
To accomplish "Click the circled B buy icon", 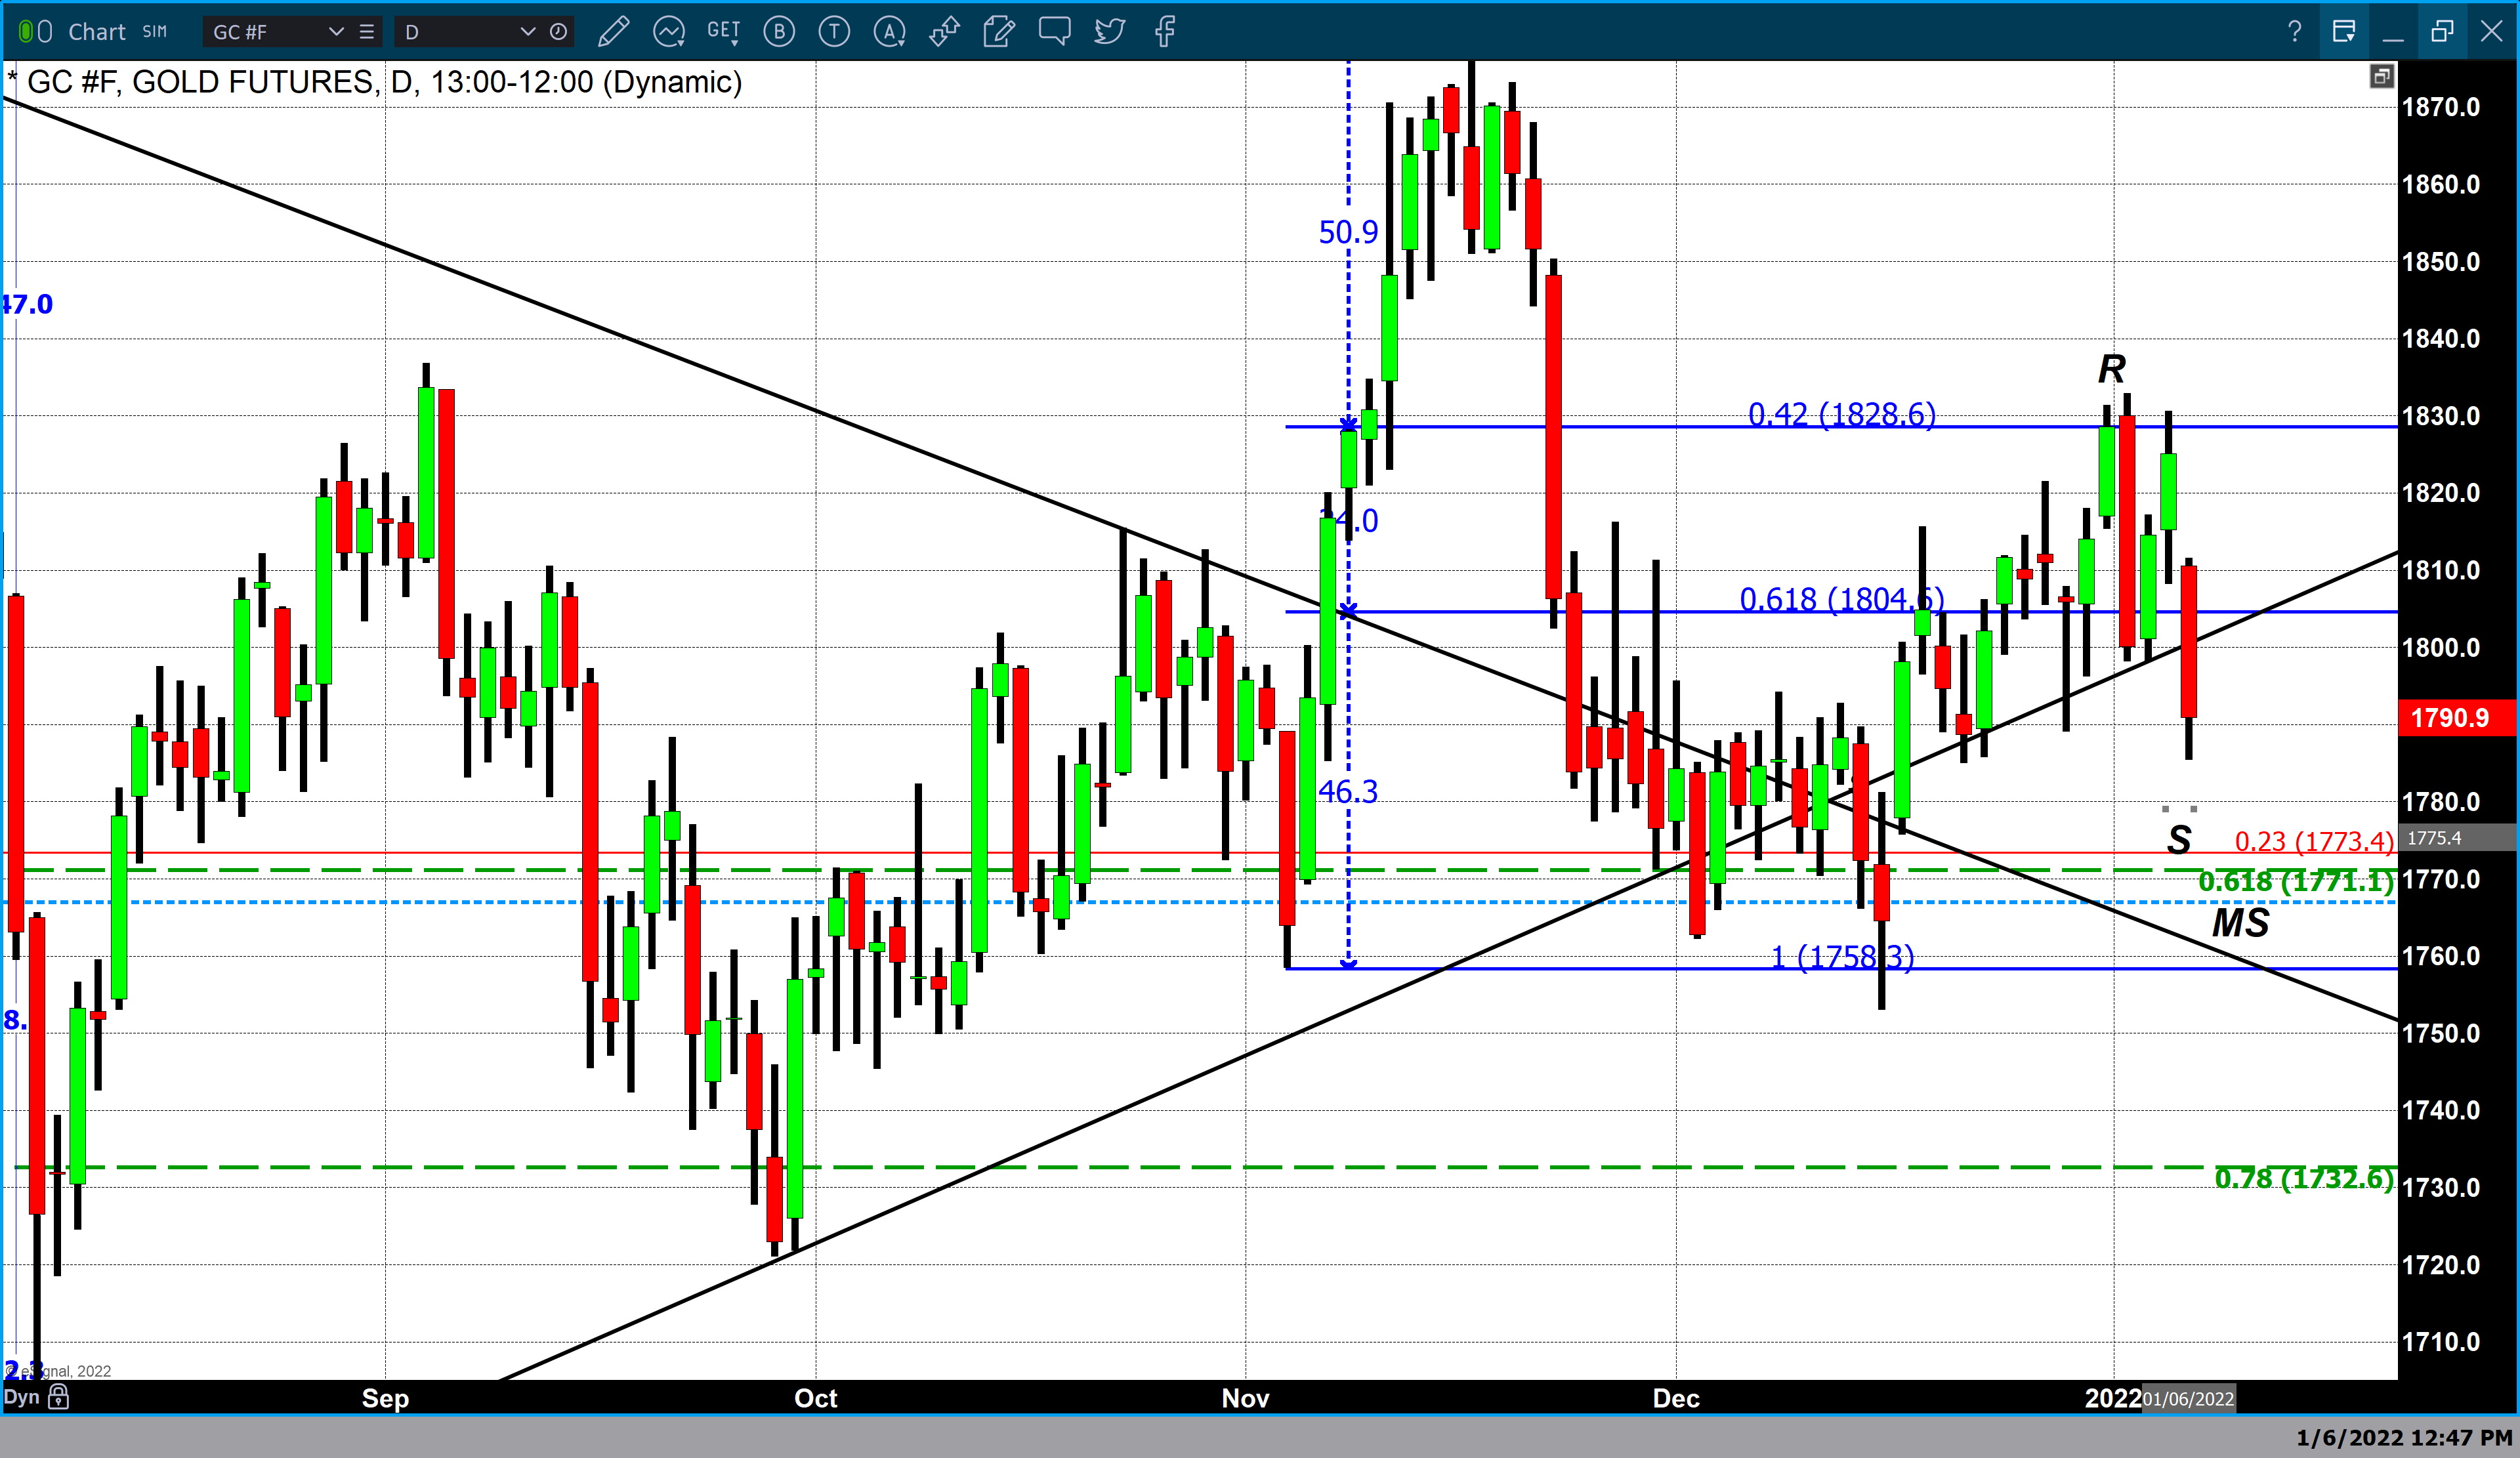I will click(779, 32).
